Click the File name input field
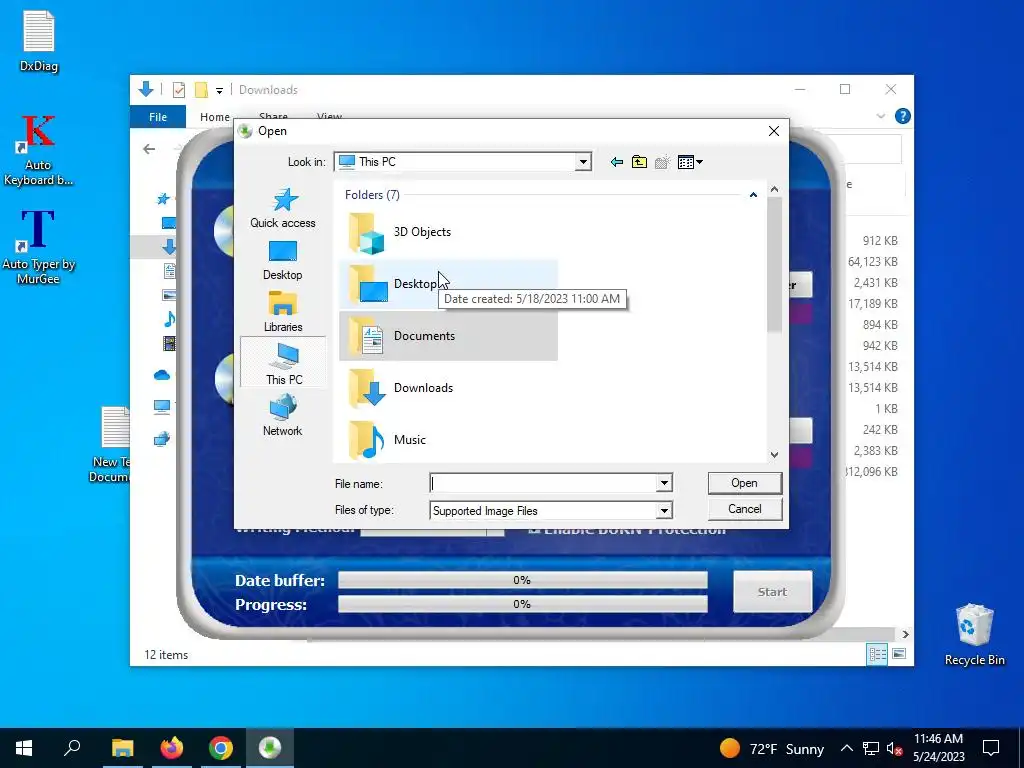Image resolution: width=1024 pixels, height=768 pixels. point(543,483)
